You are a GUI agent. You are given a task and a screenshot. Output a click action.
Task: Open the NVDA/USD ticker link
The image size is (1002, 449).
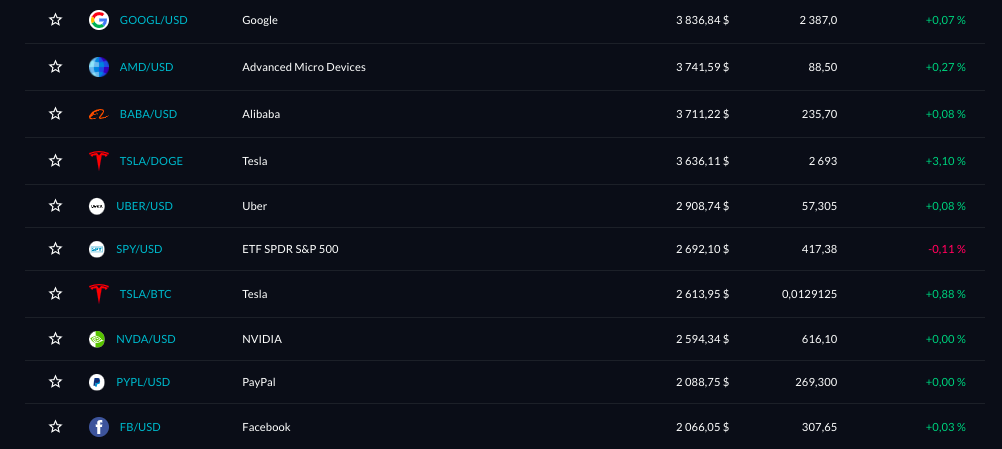click(146, 339)
